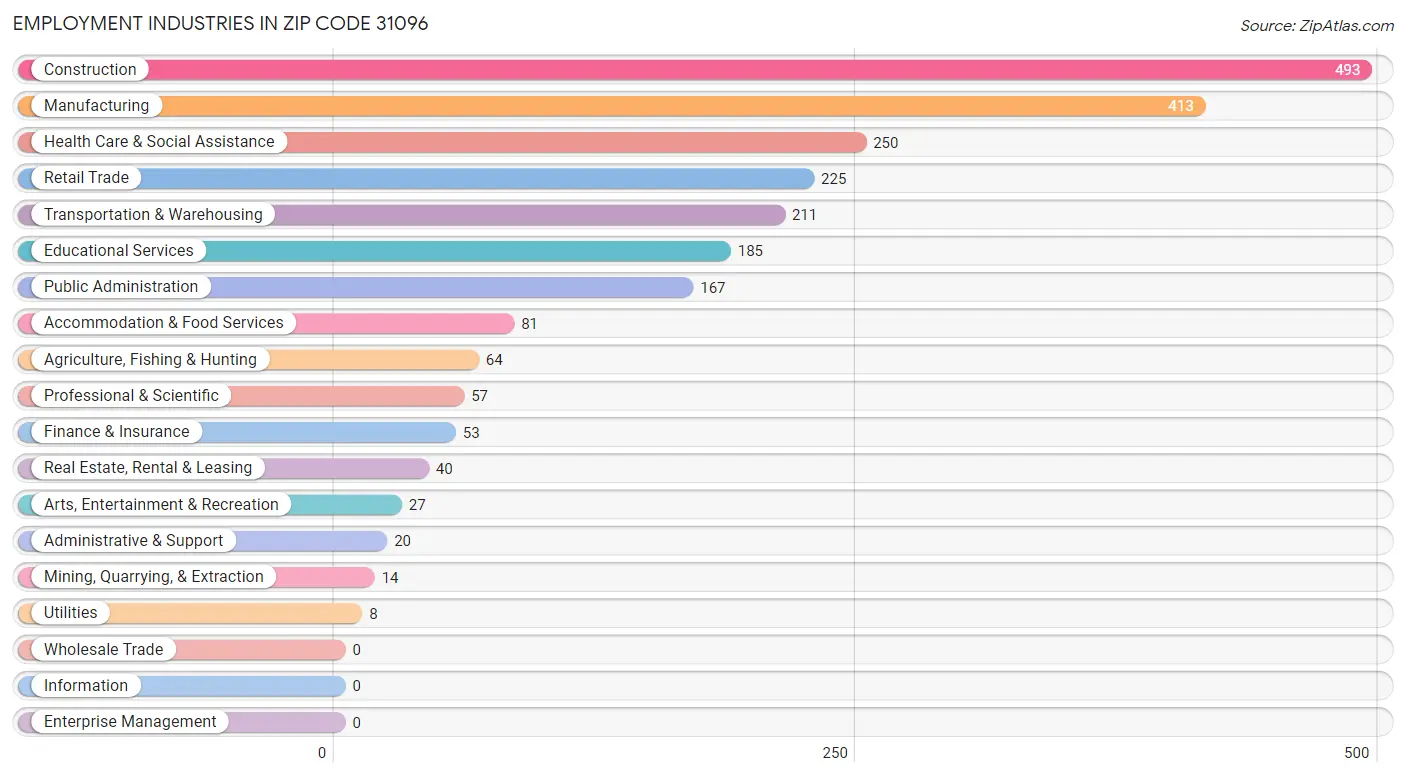Screen dimensions: 1406x777
Task: Click the 493 value on Construction bar
Action: pos(1347,70)
